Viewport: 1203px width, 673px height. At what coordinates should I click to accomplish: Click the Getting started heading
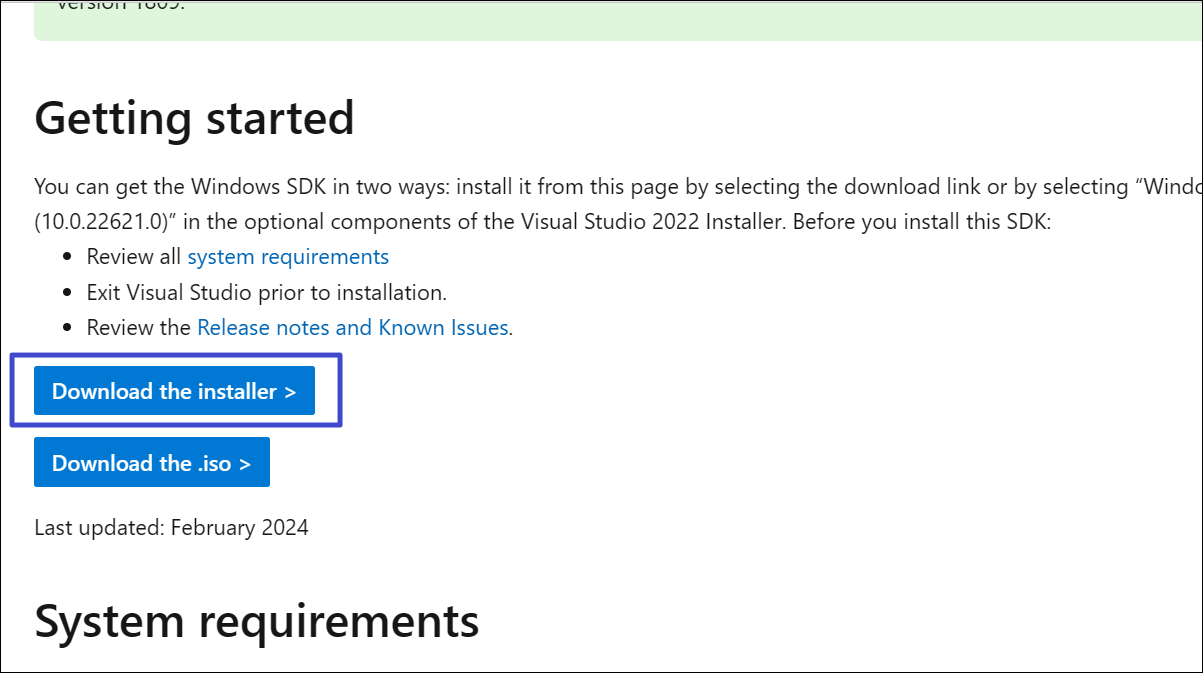[x=194, y=118]
